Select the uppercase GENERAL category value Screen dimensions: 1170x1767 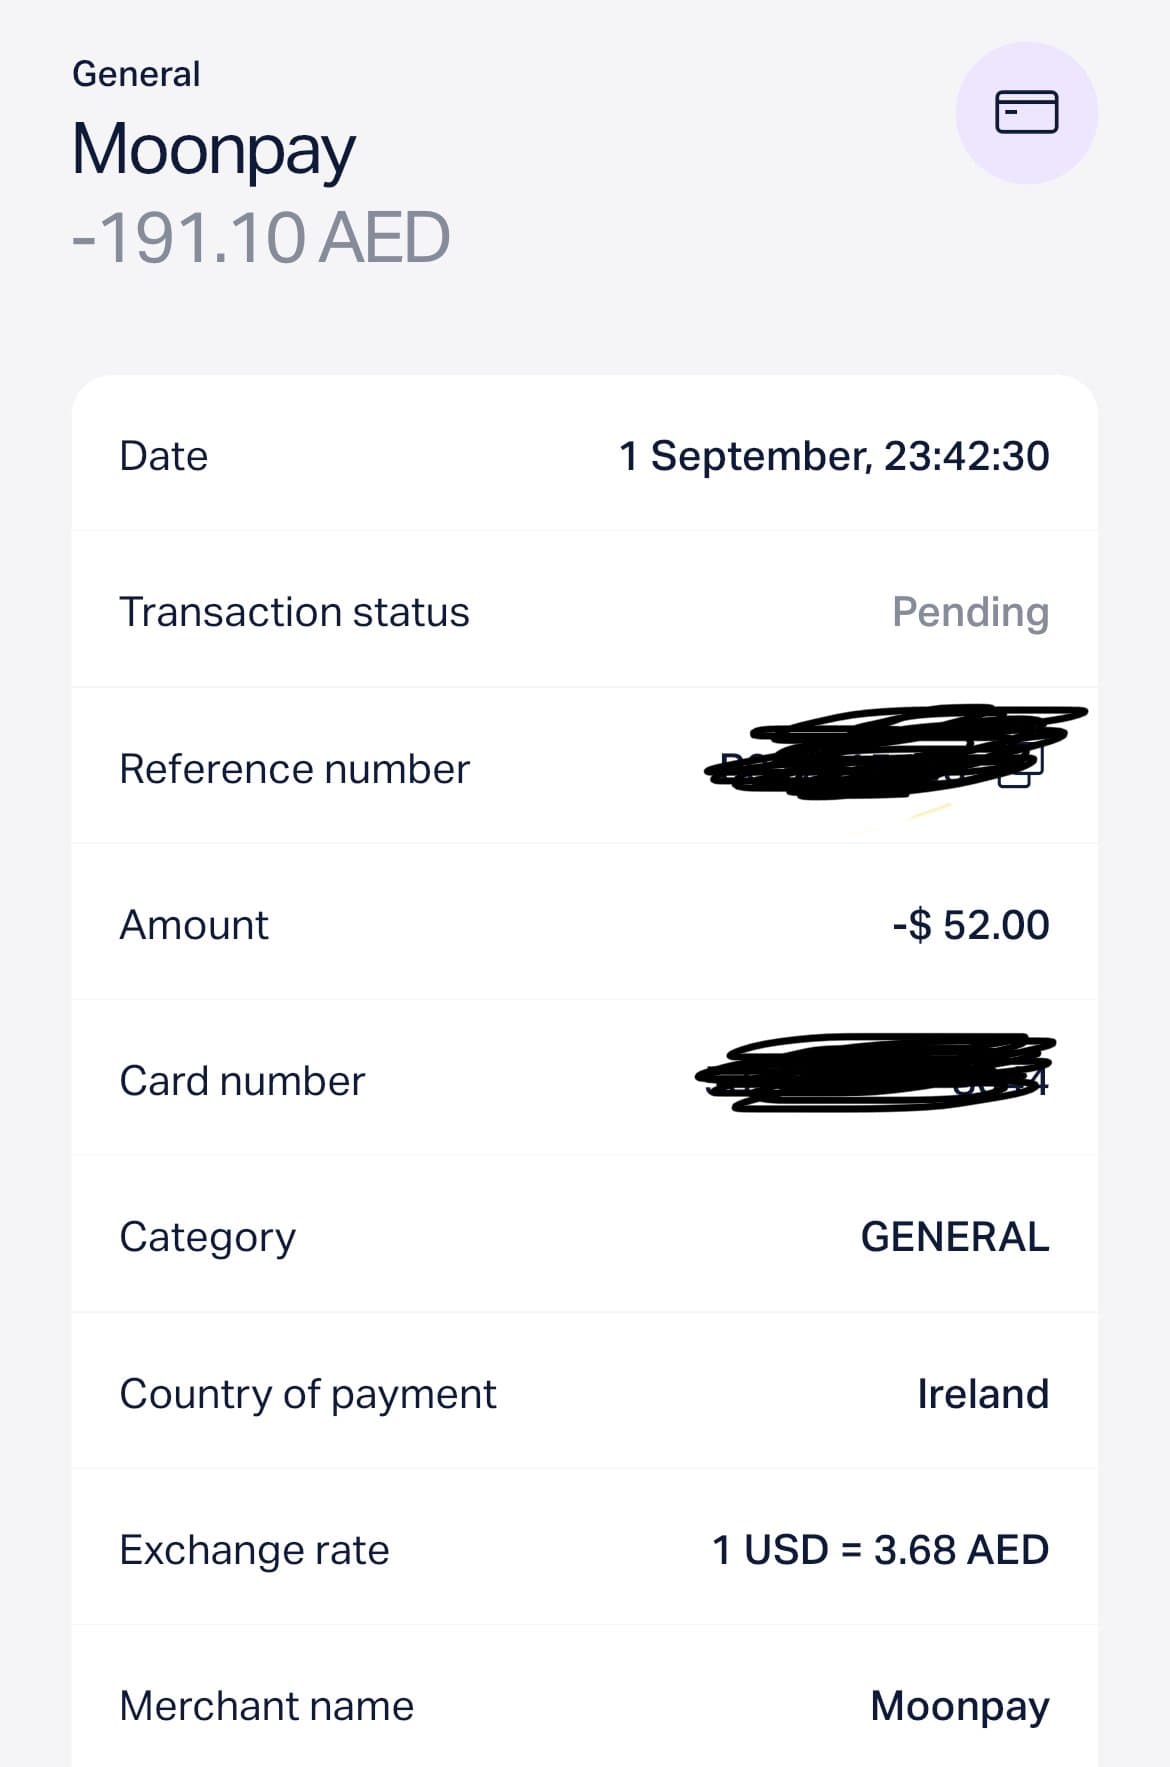click(955, 1237)
